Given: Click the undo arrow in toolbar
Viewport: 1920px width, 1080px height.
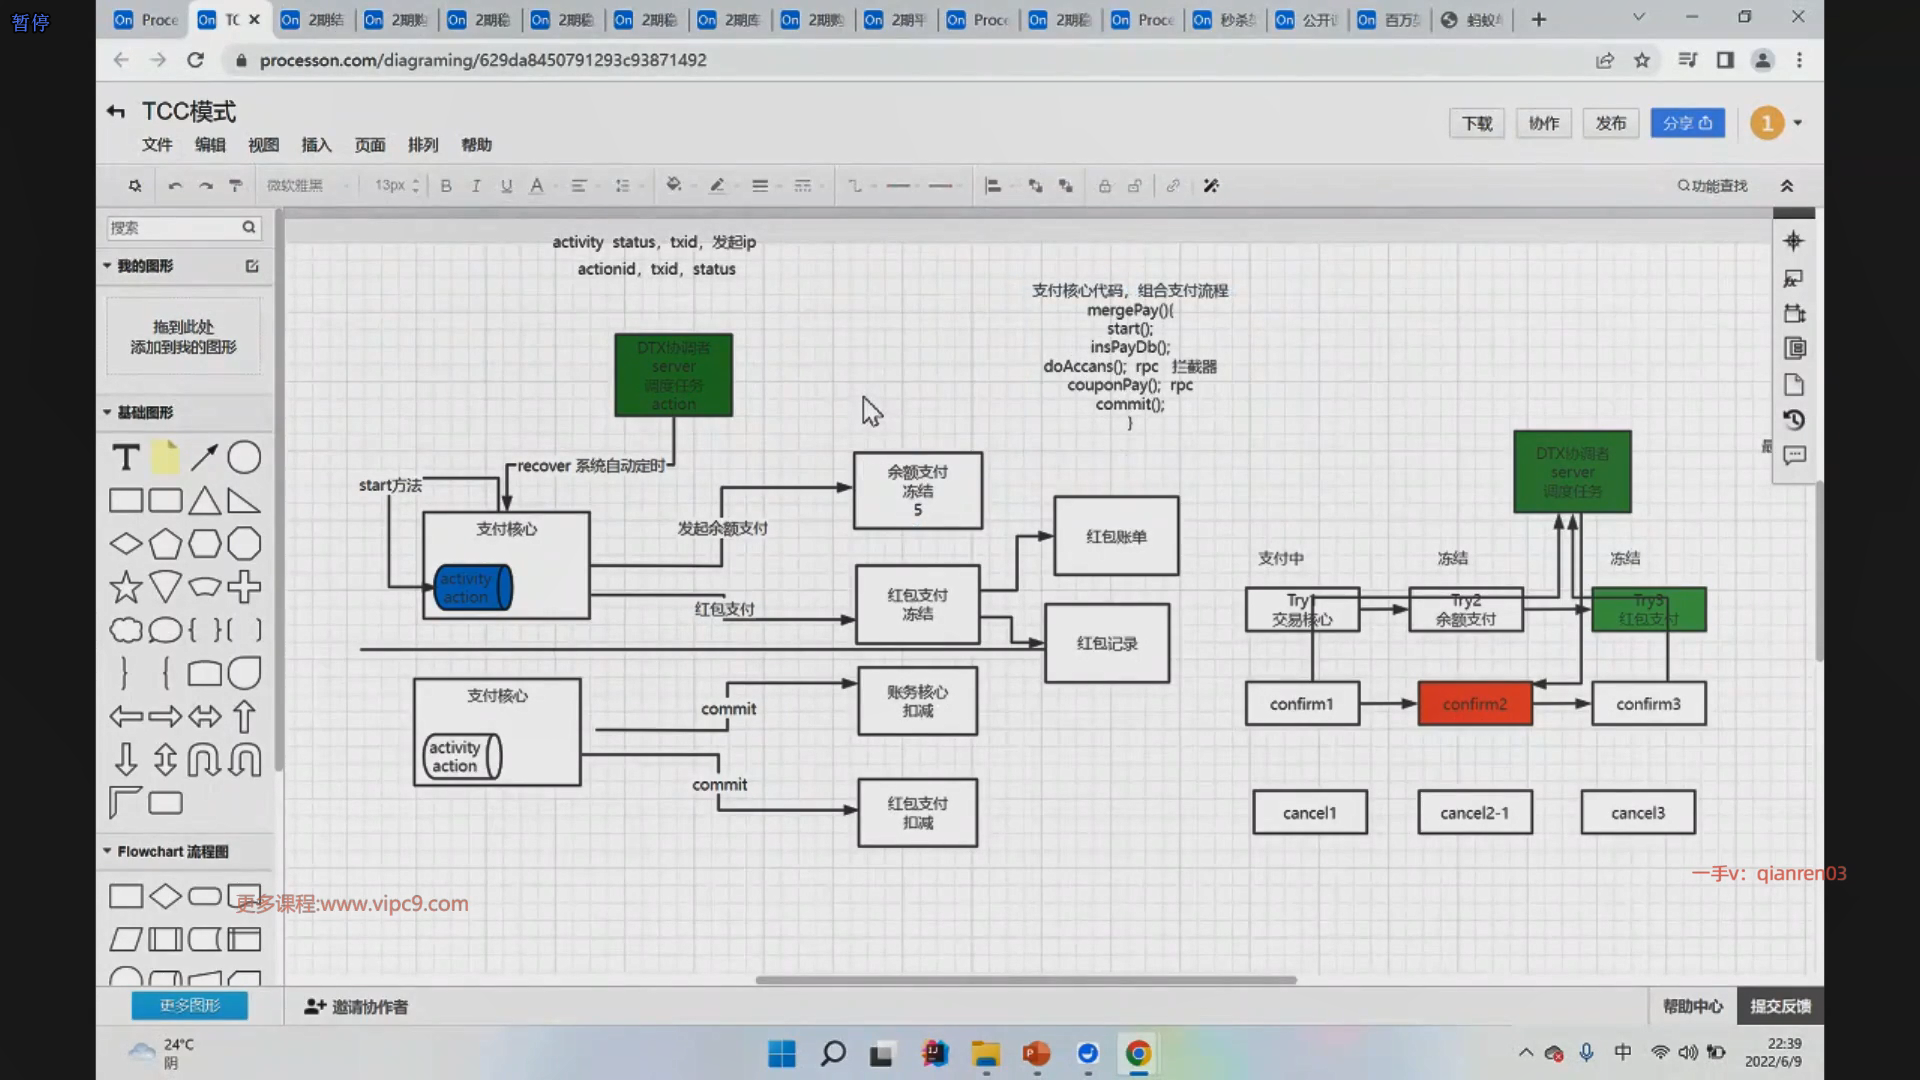Looking at the screenshot, I should [175, 186].
